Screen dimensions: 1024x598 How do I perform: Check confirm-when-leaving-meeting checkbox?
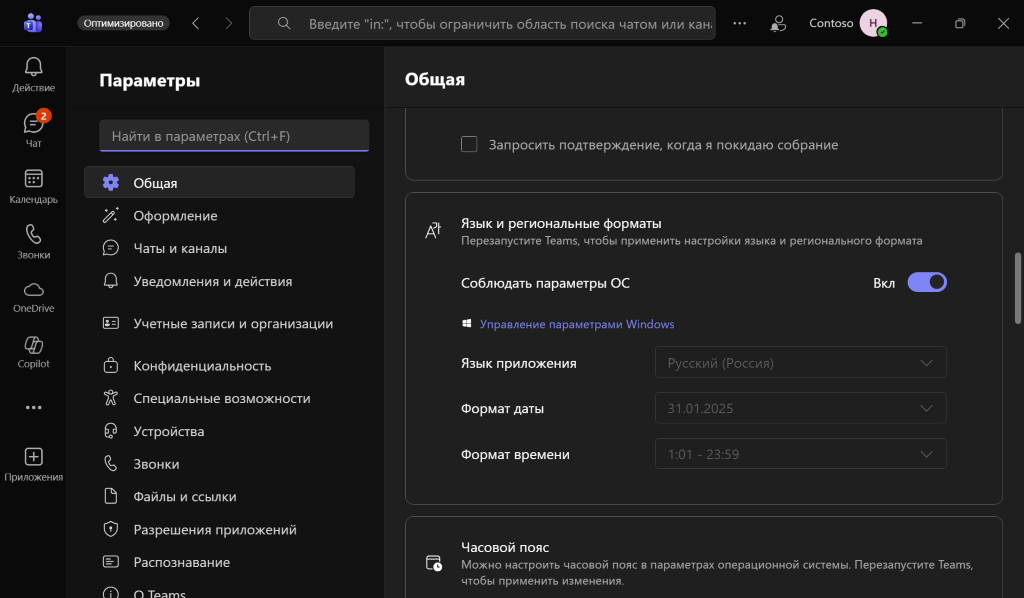pyautogui.click(x=469, y=144)
